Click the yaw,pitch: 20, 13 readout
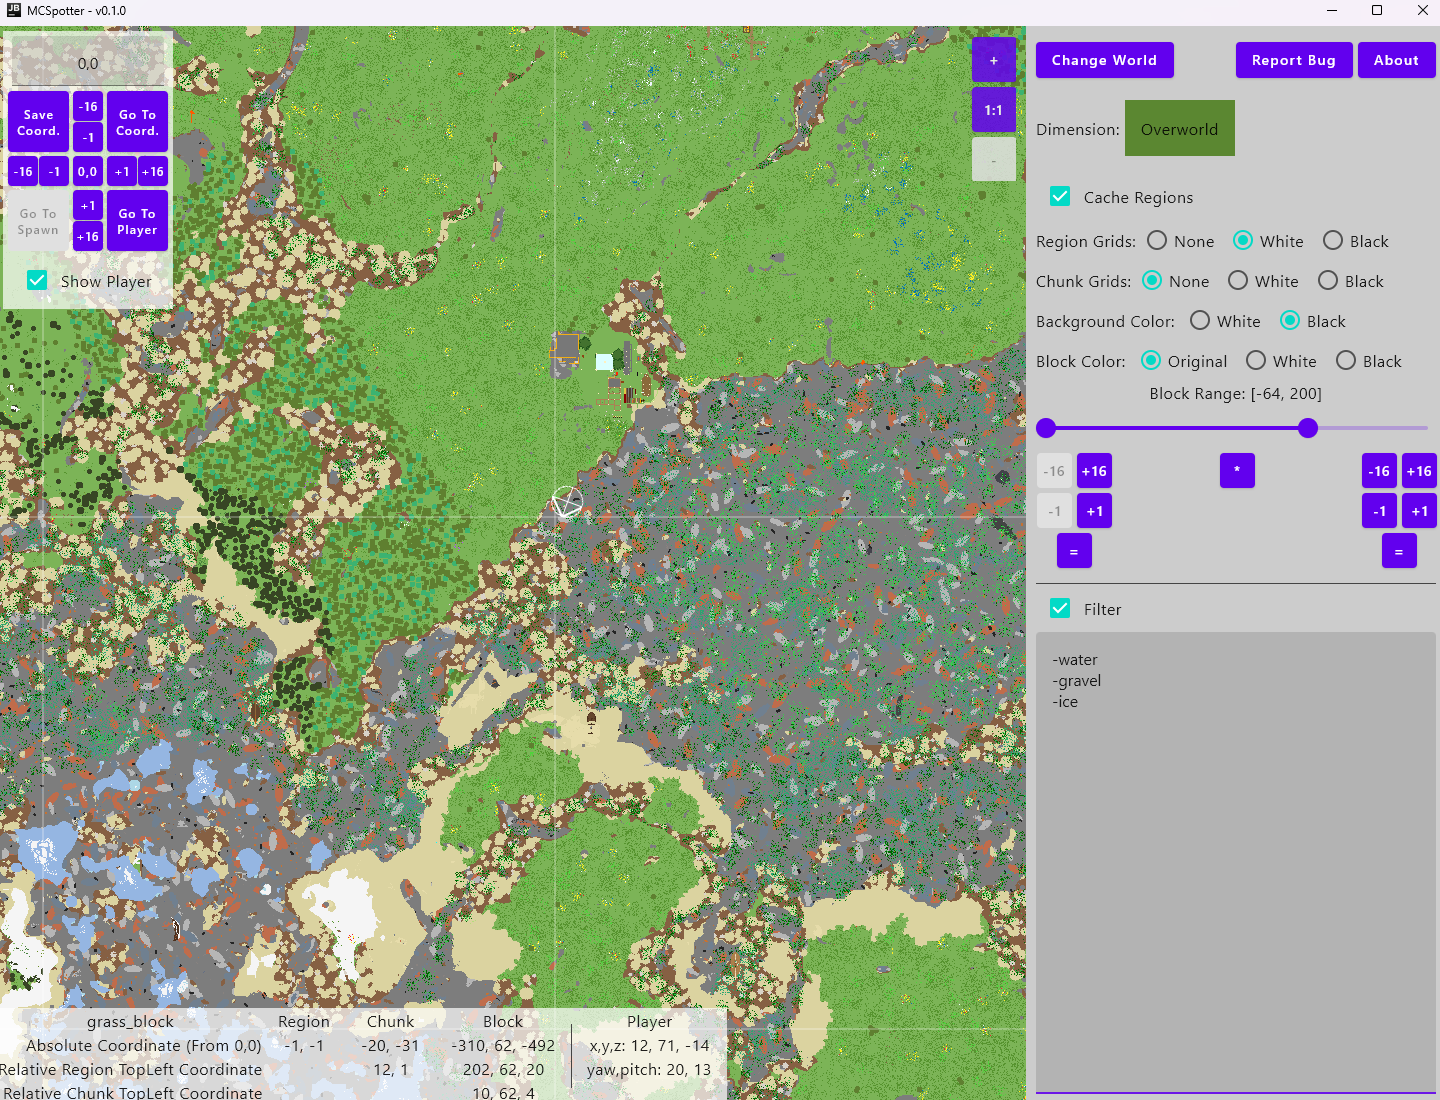 [649, 1069]
